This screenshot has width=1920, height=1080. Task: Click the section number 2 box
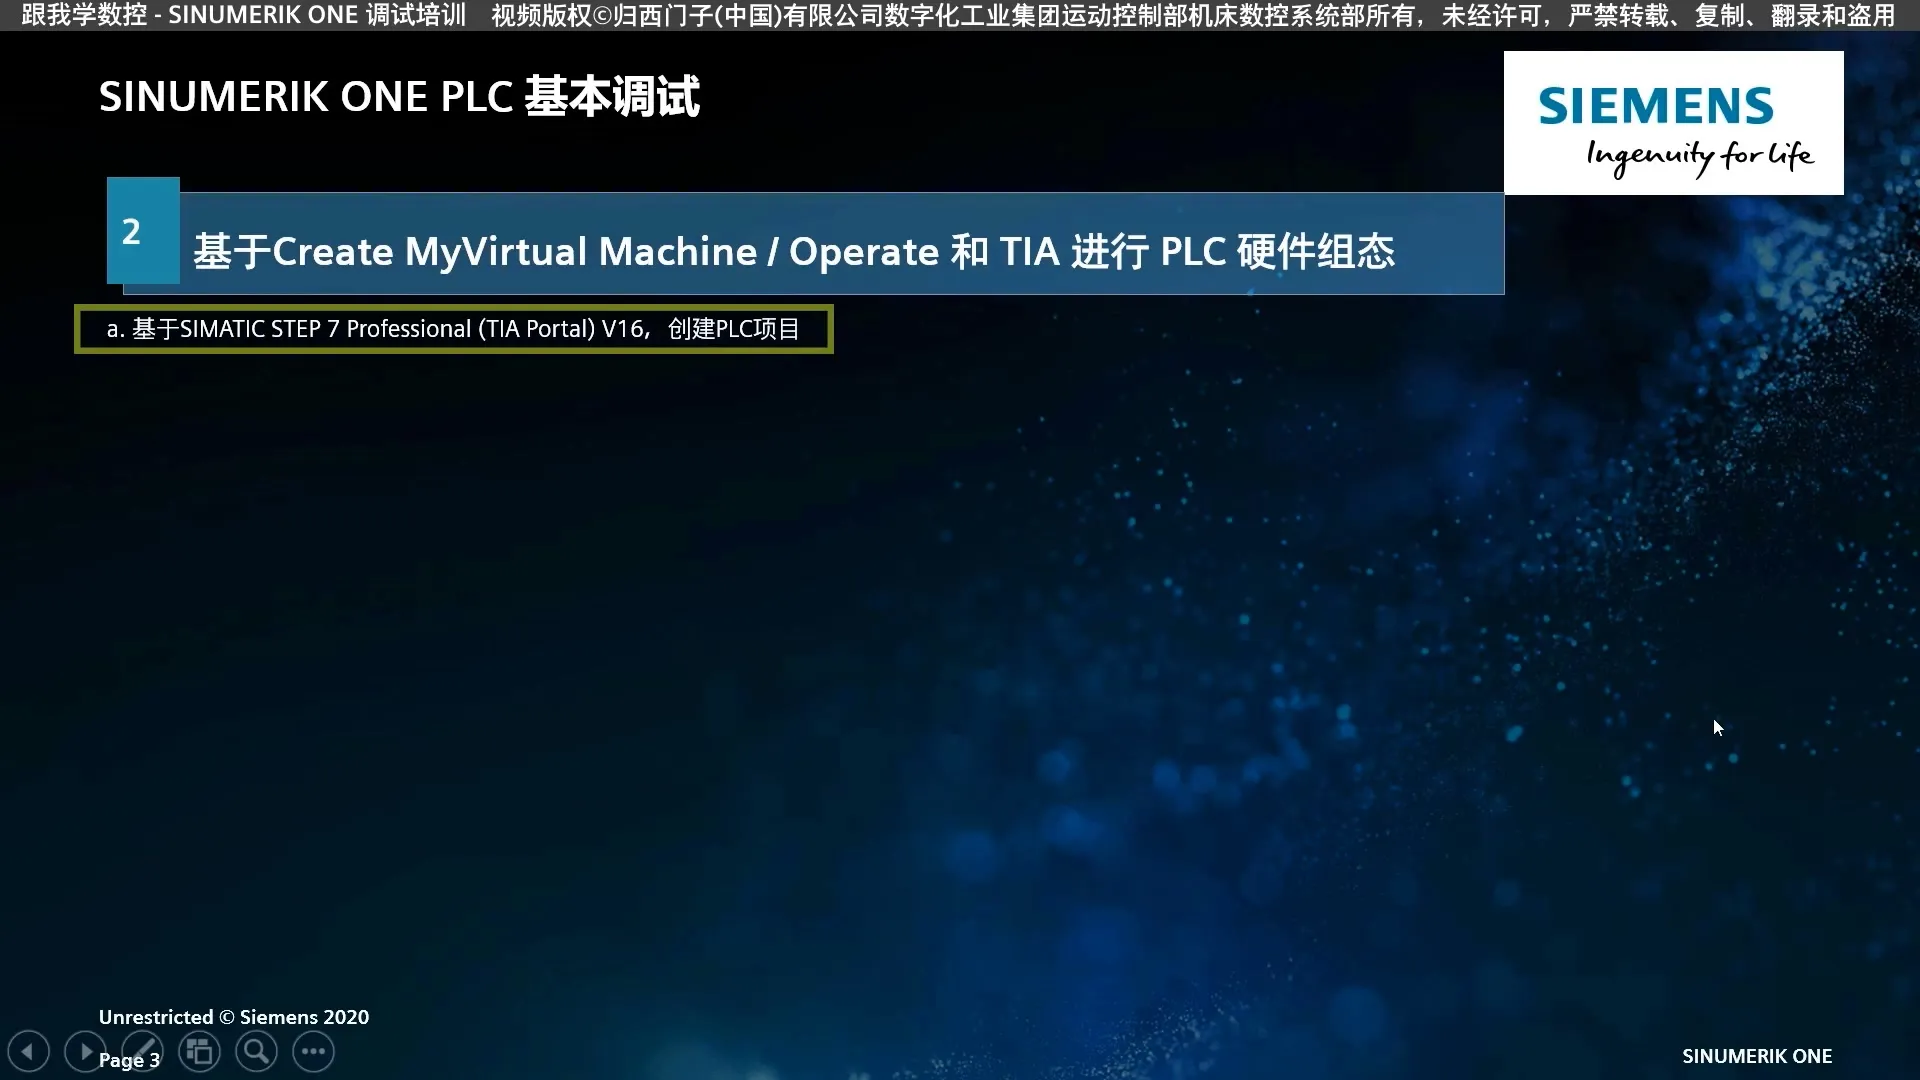point(143,231)
